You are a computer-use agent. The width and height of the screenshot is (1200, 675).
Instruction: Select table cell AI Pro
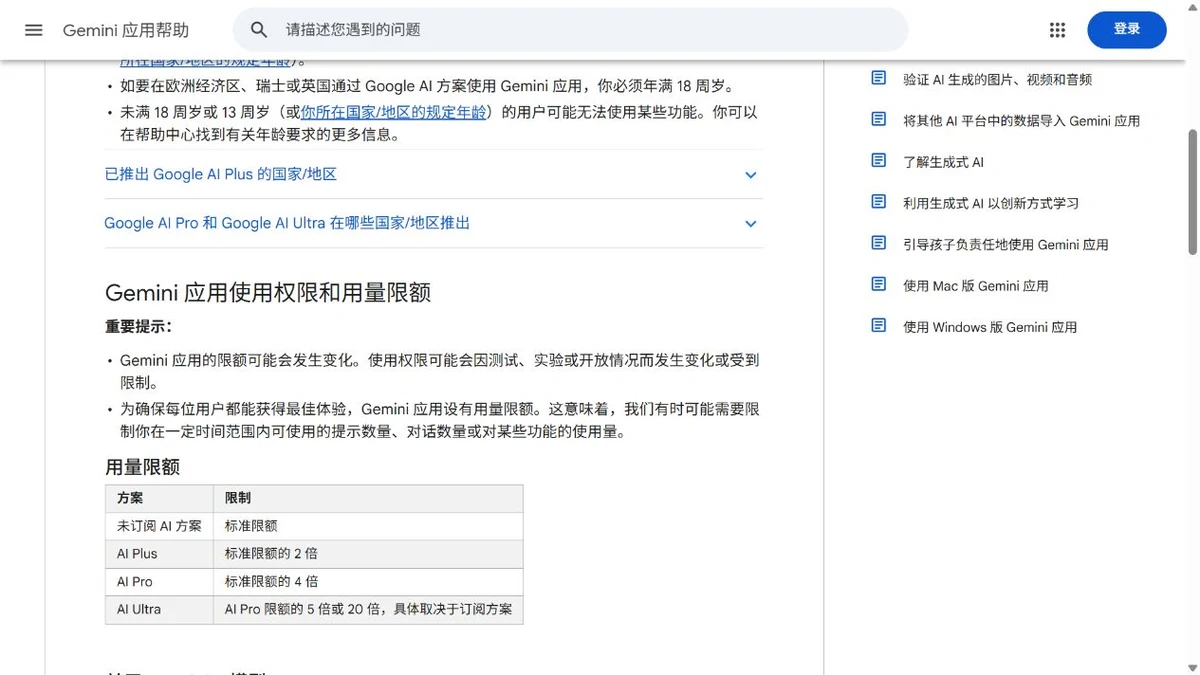159,582
